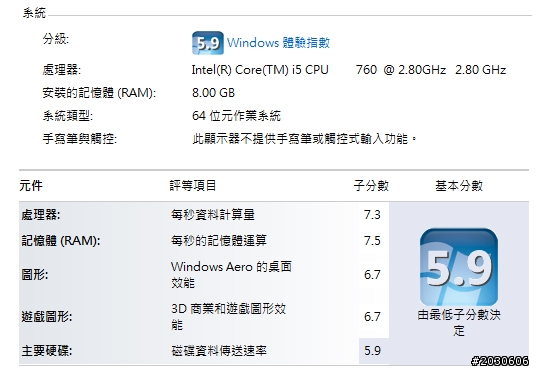Select the 遊戲圖形 component row
This screenshot has height=369, width=536.
click(204, 317)
